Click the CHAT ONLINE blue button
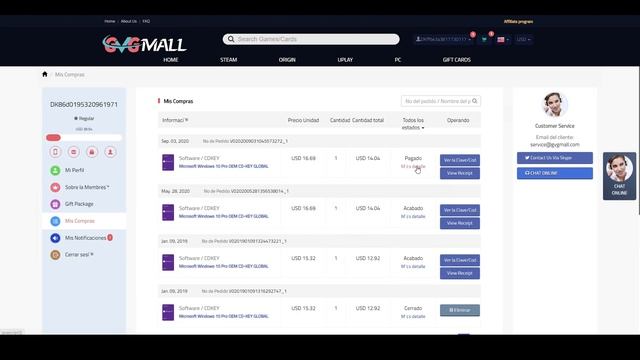 click(555, 173)
